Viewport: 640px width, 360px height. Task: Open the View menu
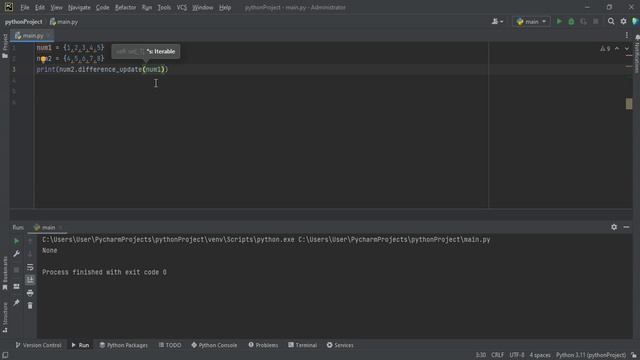(x=56, y=7)
